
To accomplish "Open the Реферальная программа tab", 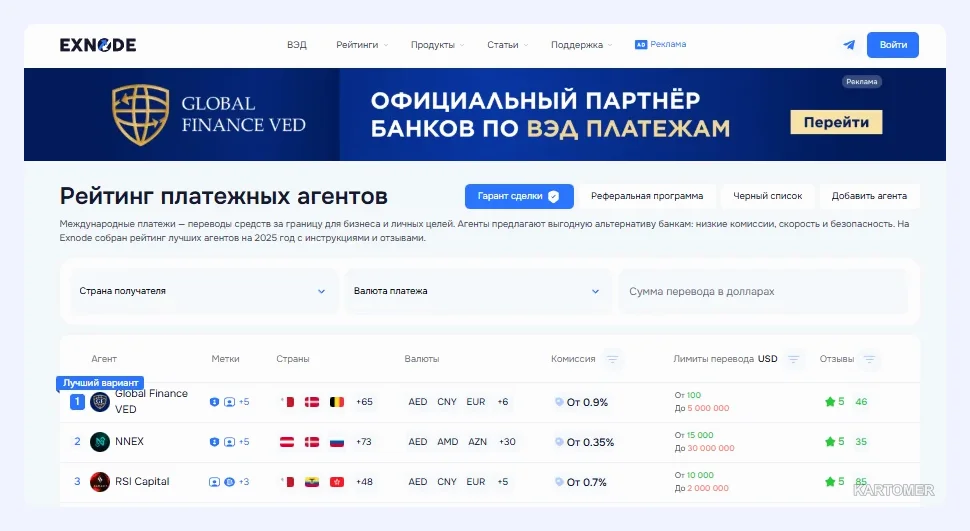I will [647, 196].
